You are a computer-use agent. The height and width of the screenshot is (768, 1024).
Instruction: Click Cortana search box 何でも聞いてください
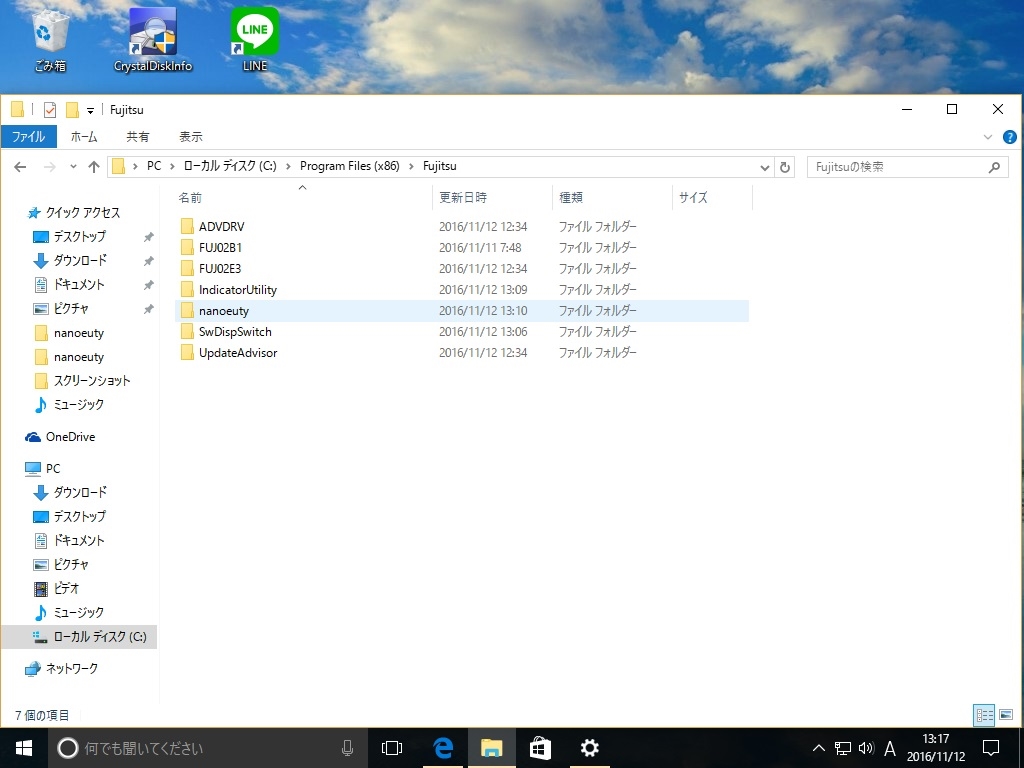pyautogui.click(x=206, y=748)
